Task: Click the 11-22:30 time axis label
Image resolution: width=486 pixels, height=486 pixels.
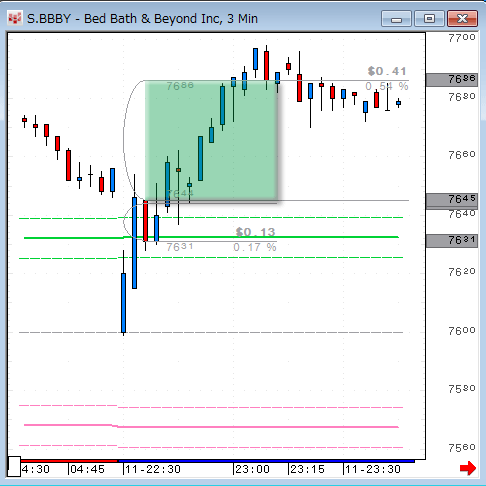Action: tap(153, 469)
